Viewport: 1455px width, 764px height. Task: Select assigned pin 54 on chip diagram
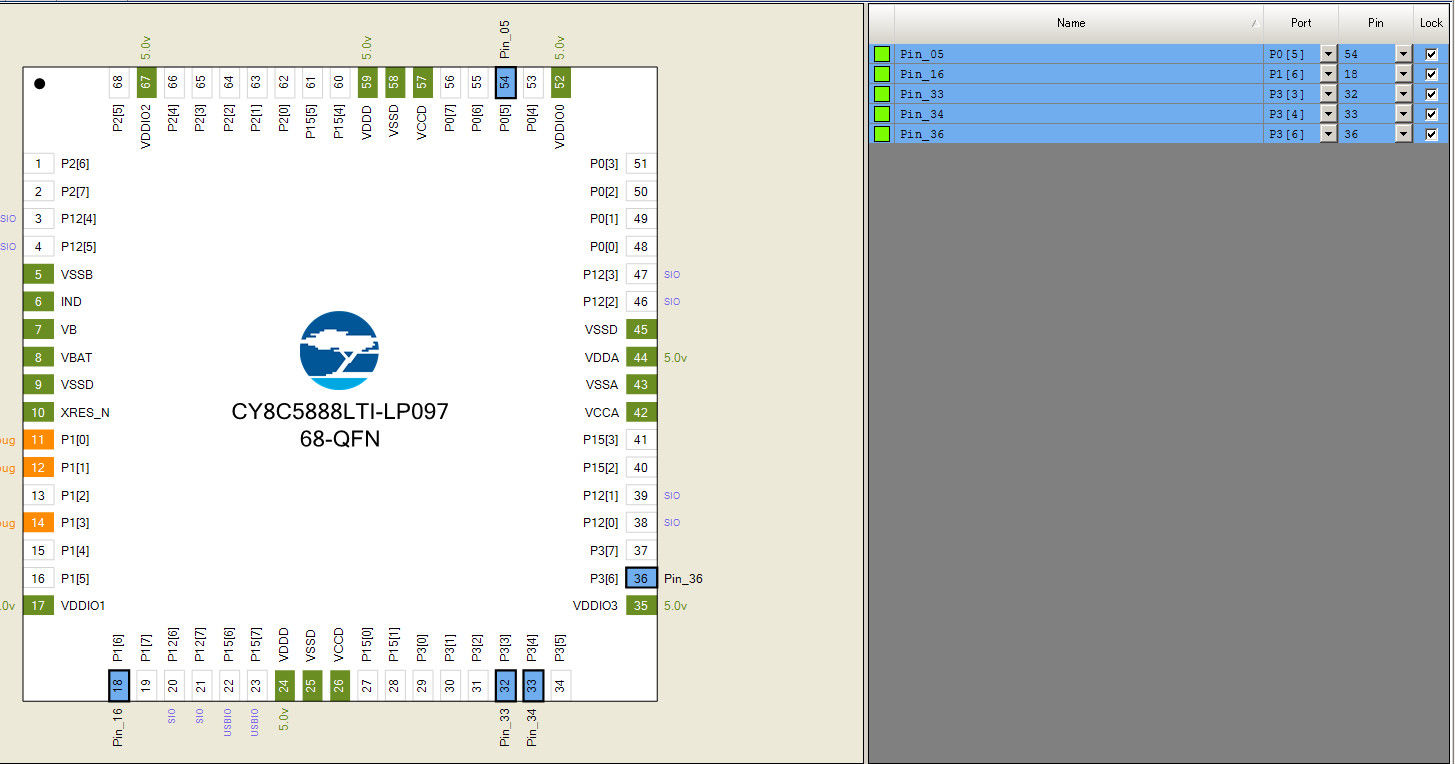[505, 82]
